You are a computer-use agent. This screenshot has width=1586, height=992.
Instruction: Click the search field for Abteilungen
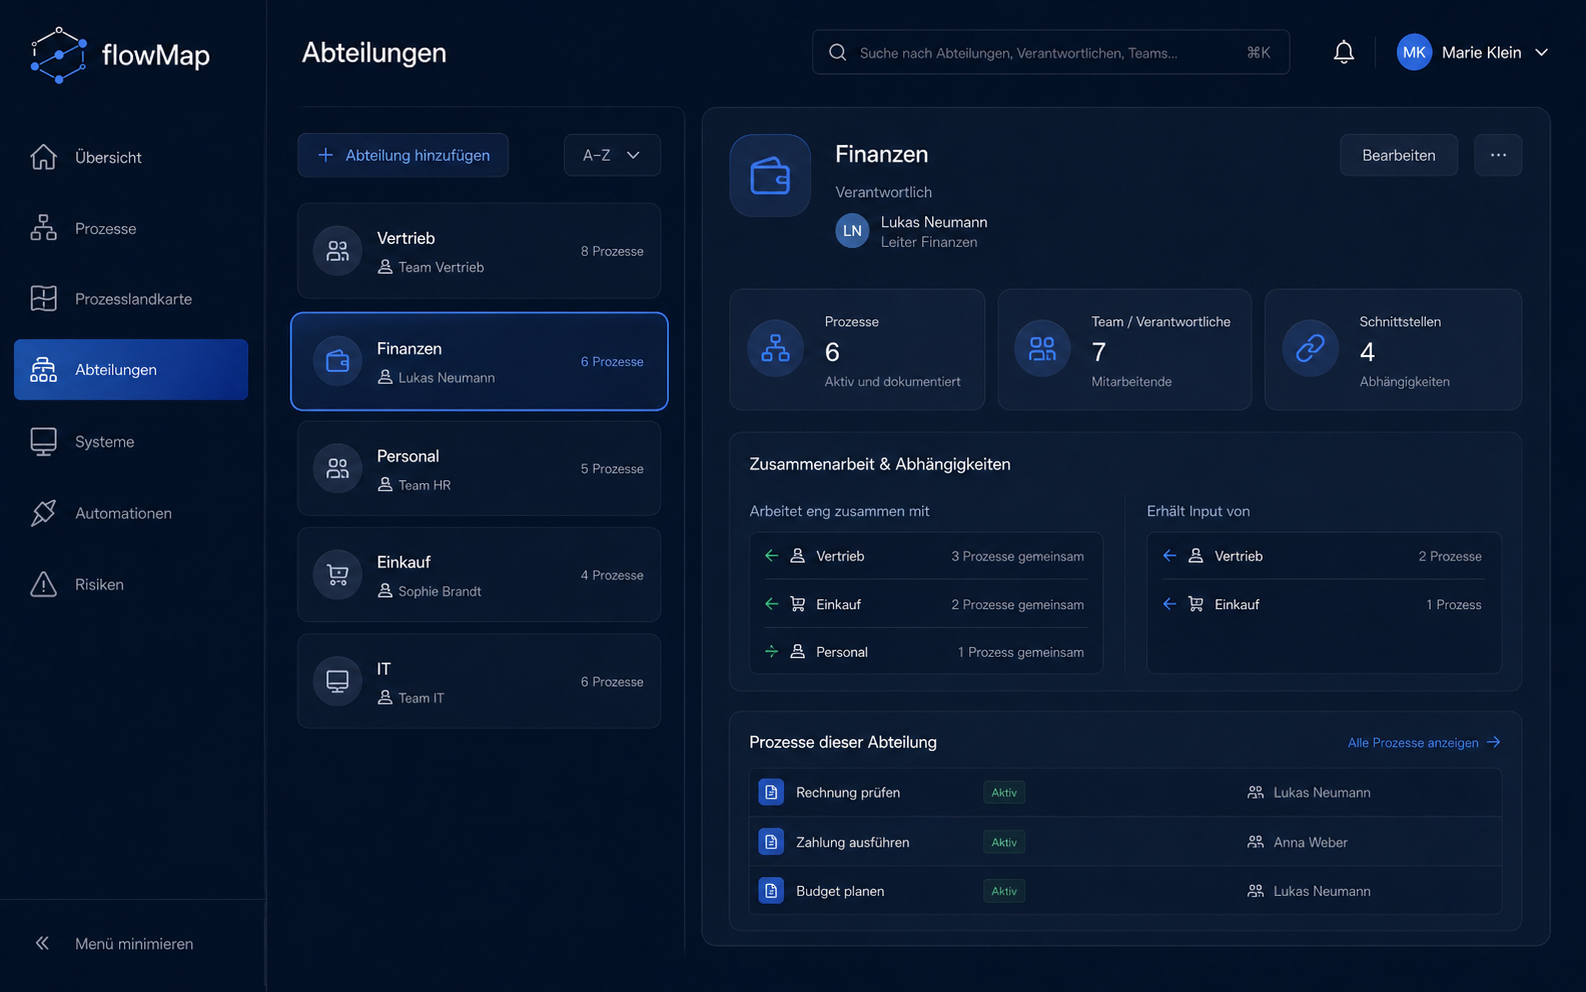click(x=1050, y=52)
